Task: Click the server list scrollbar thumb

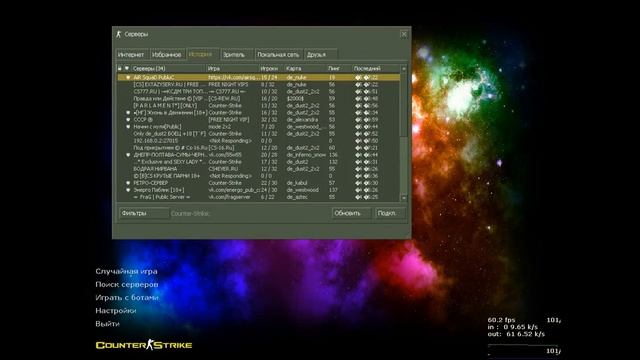Action: tap(404, 105)
